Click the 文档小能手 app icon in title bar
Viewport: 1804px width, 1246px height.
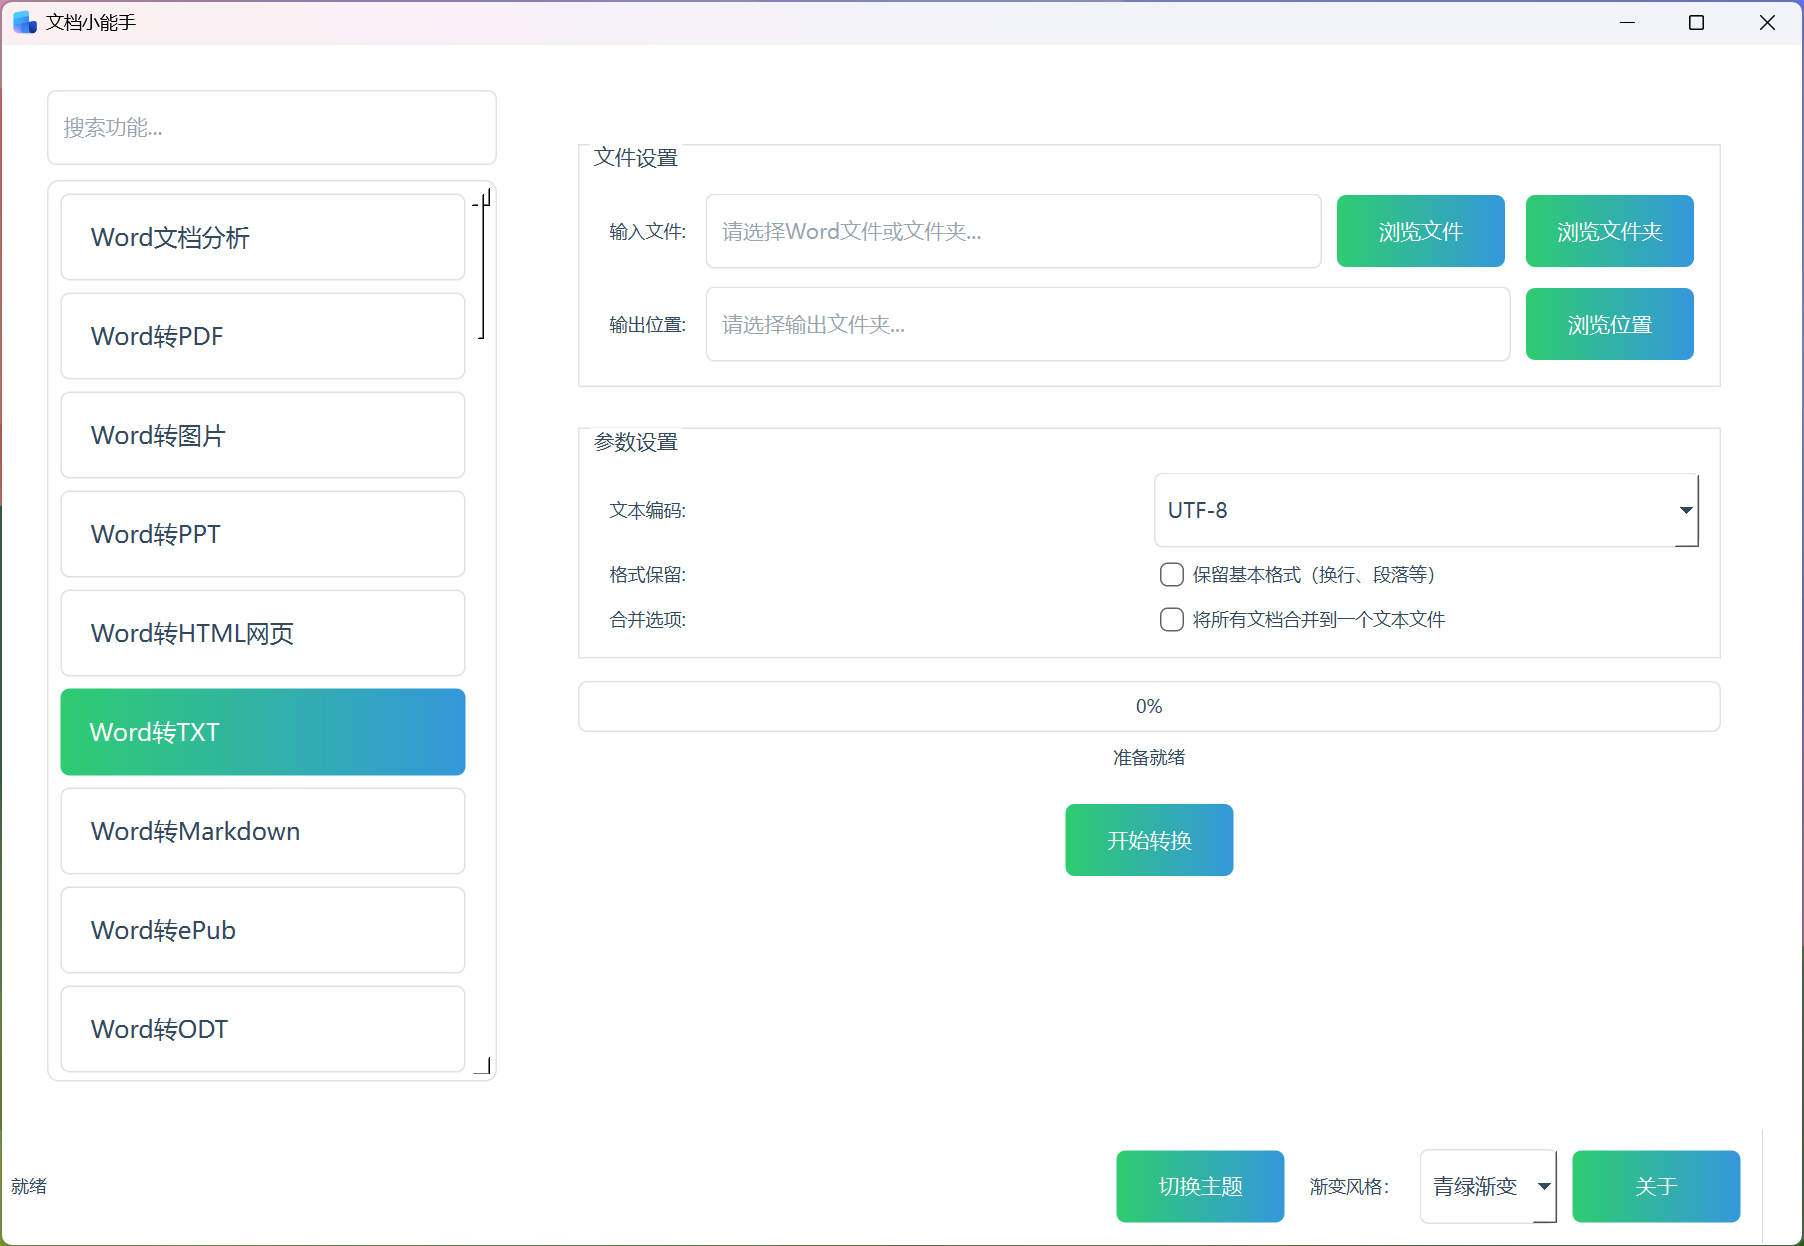click(24, 22)
